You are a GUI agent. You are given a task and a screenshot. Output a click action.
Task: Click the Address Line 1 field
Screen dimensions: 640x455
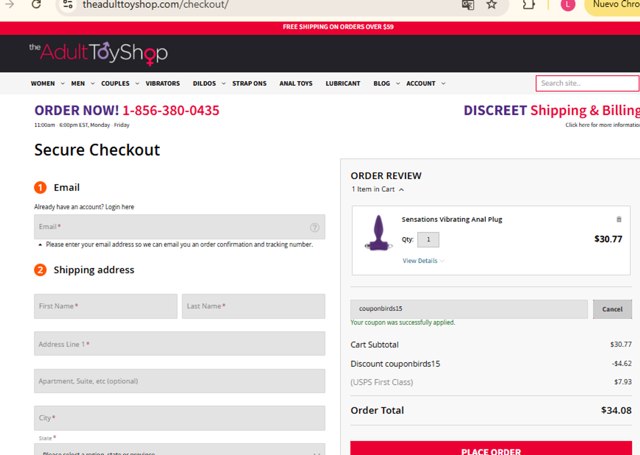[180, 344]
